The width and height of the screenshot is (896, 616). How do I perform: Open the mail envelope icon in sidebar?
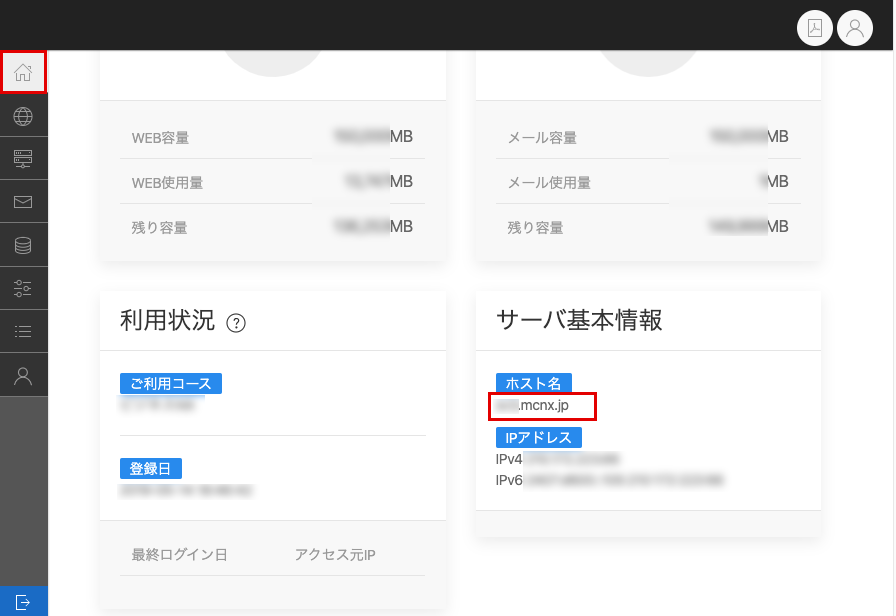23,202
